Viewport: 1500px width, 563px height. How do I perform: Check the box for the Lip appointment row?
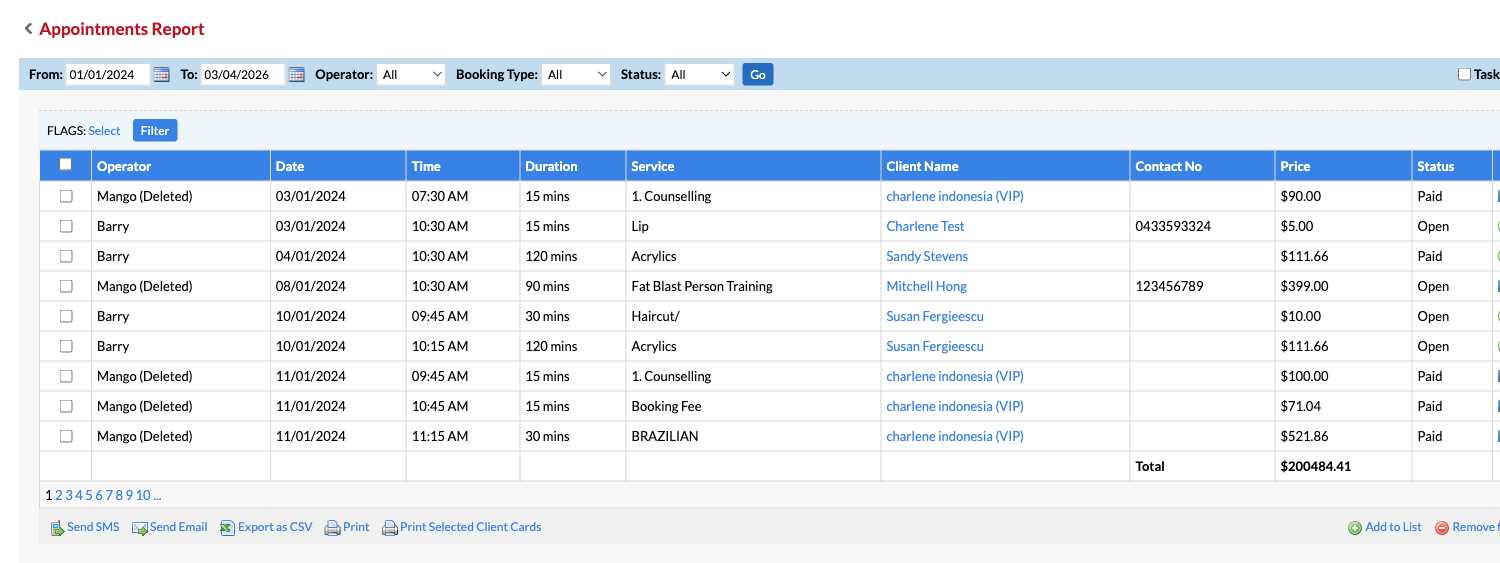(66, 226)
